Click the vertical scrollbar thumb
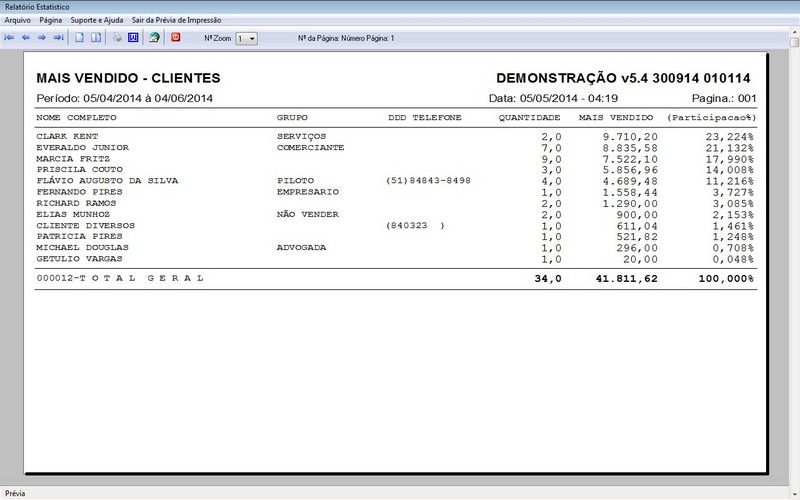Viewport: 800px width, 500px height. pos(794,42)
